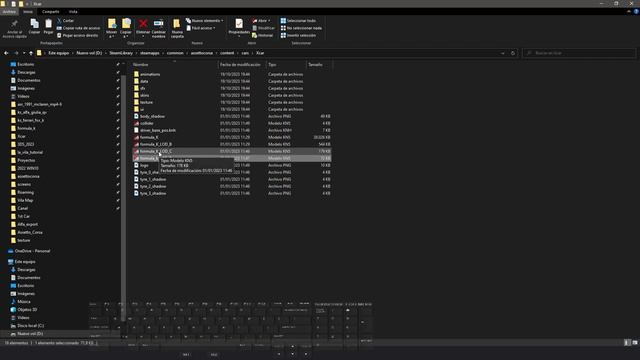640x360 pixels.
Task: Click Modificar in the Abrir group
Action: [x=263, y=28]
